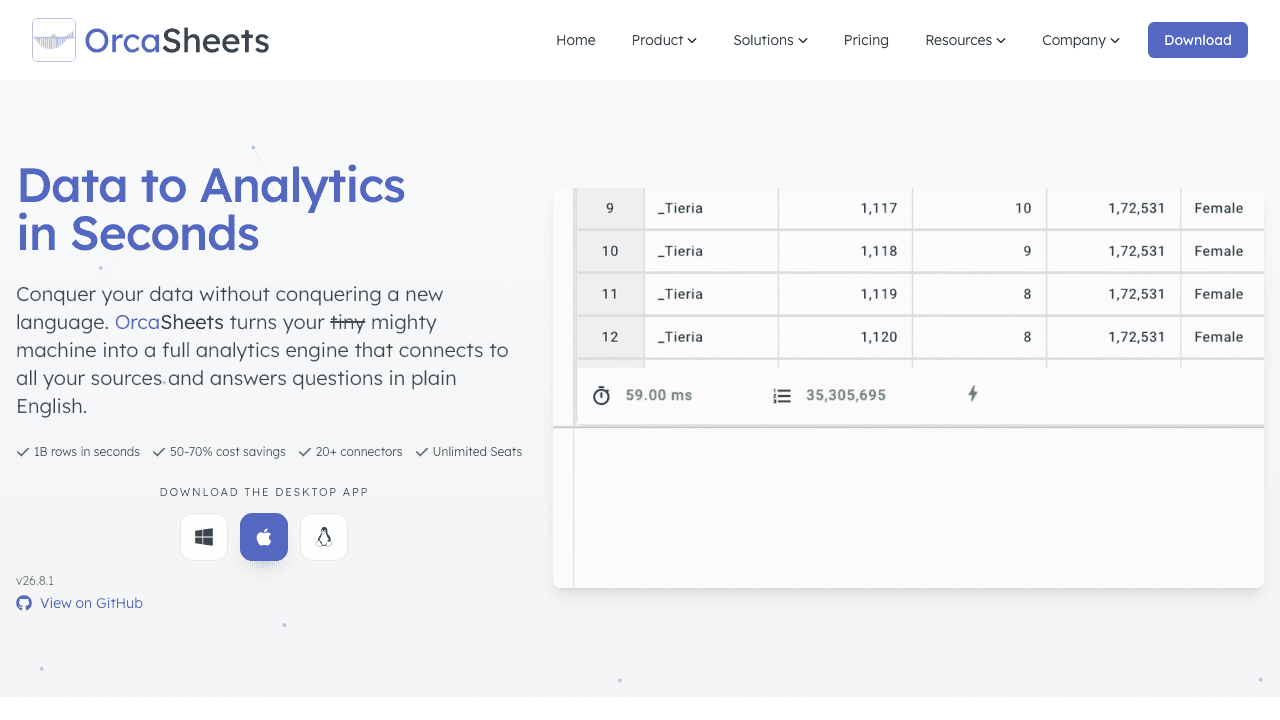
Task: Click the 35,305,695 row count
Action: click(846, 395)
